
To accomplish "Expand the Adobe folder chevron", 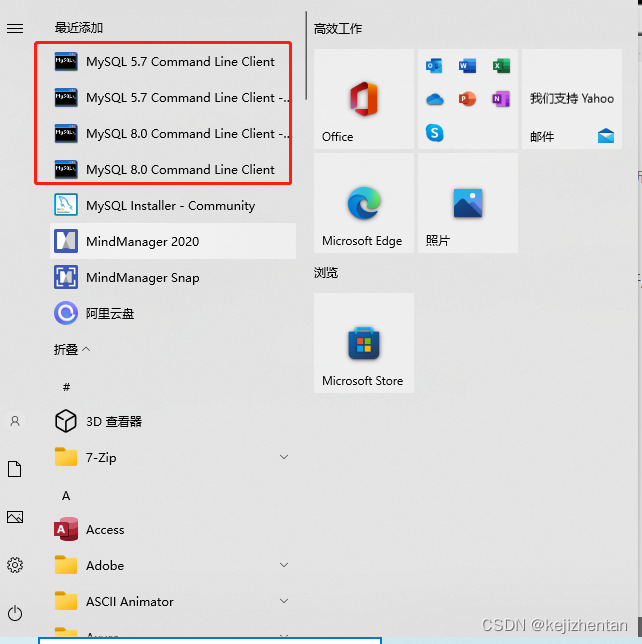I will click(283, 565).
